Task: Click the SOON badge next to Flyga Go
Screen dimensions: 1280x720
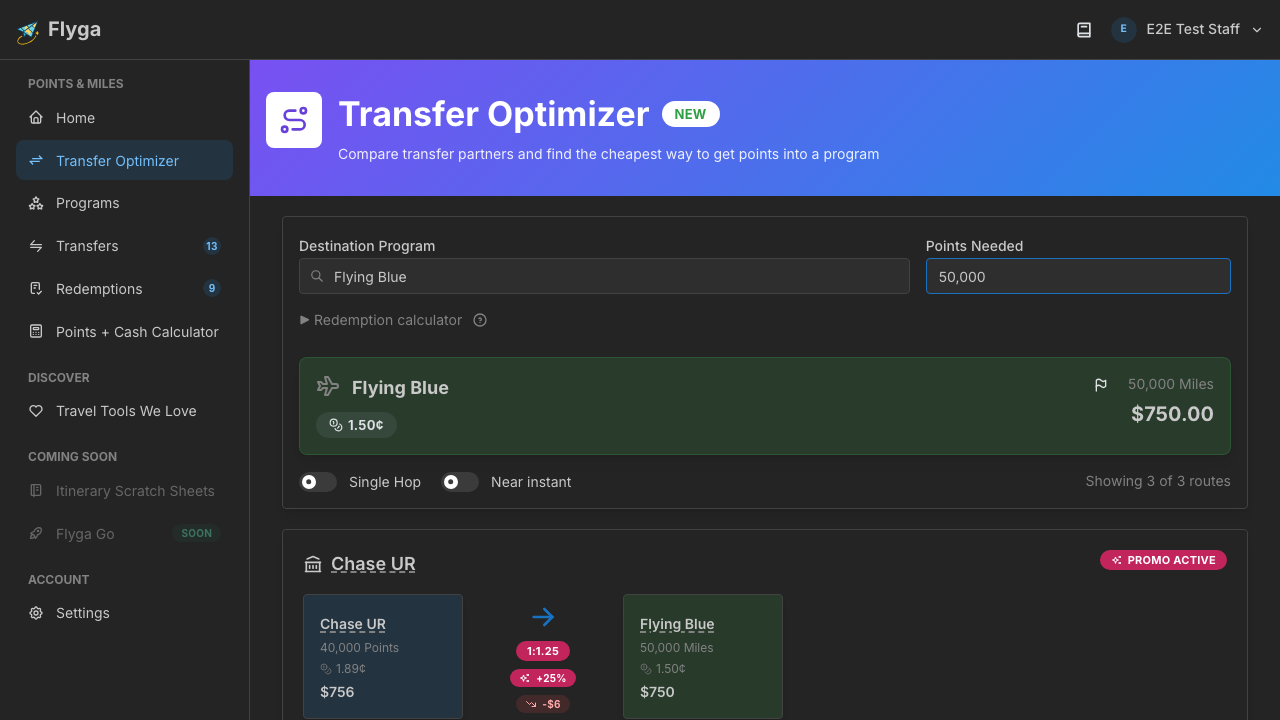Action: coord(196,534)
